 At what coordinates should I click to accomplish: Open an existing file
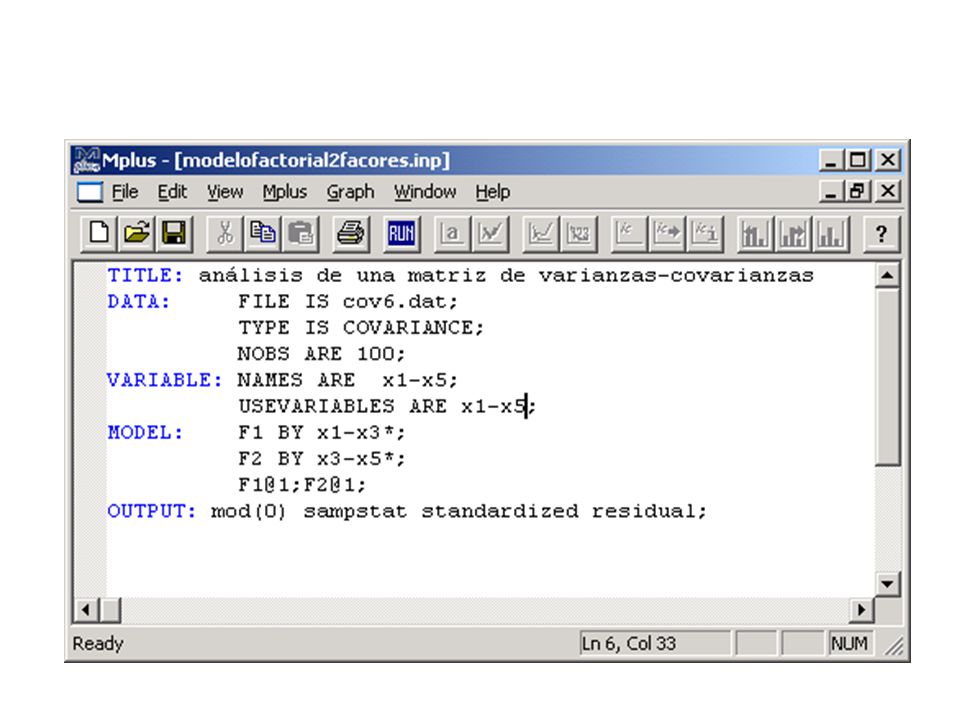137,233
